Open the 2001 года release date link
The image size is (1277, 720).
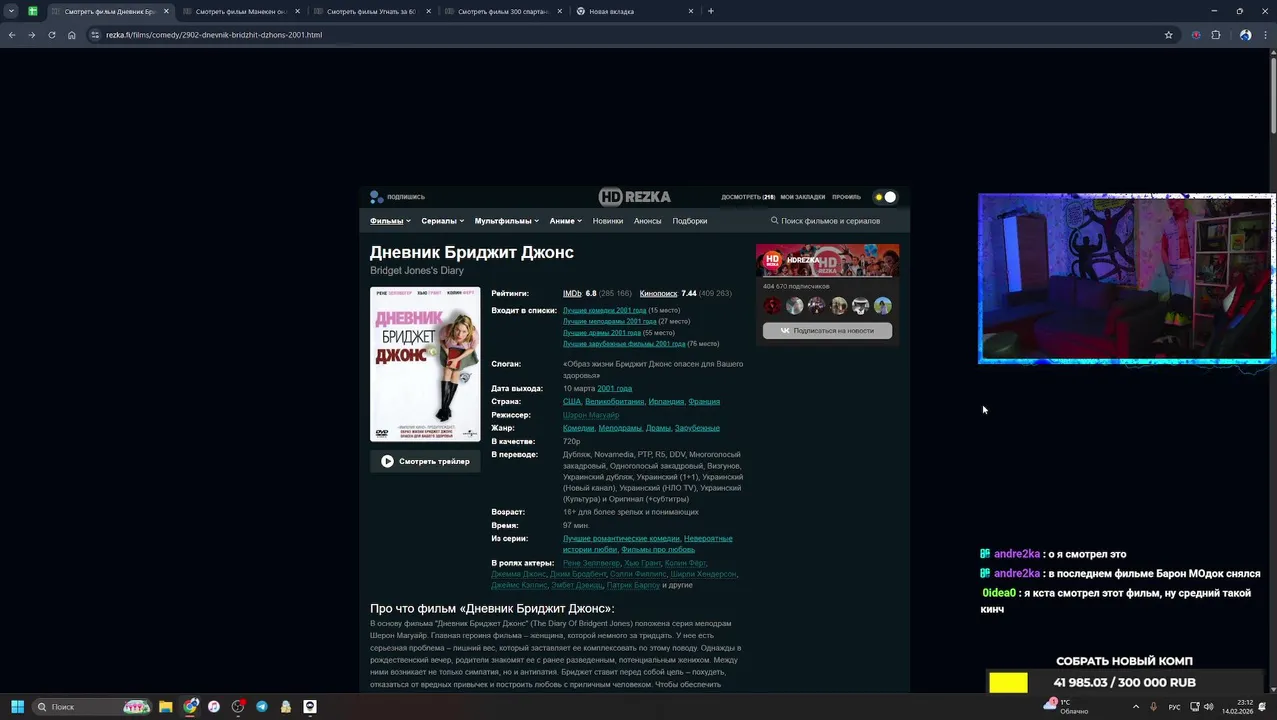pyautogui.click(x=614, y=388)
